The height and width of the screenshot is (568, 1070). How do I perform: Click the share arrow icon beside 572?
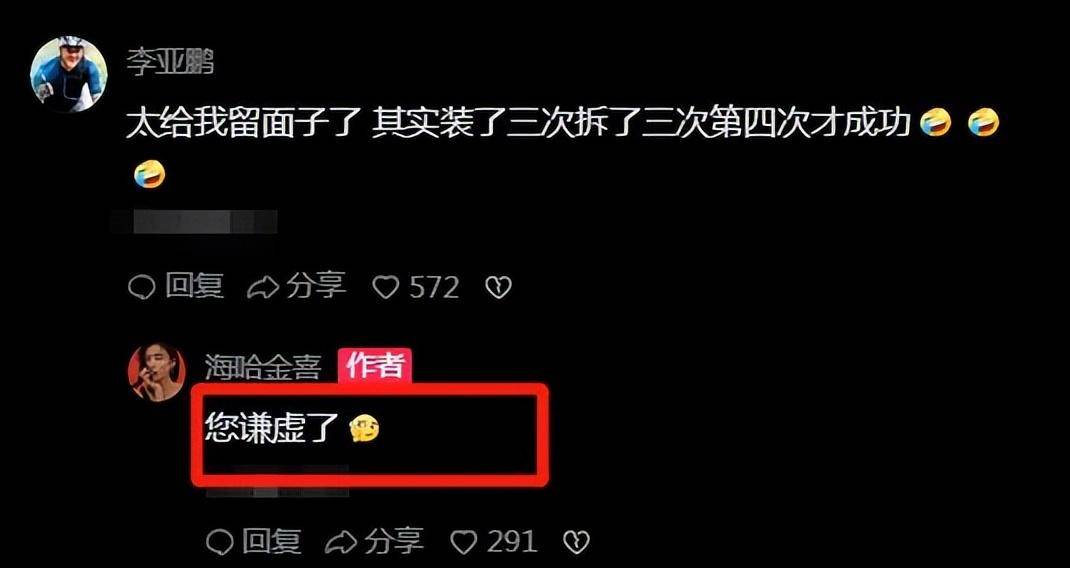pos(263,288)
